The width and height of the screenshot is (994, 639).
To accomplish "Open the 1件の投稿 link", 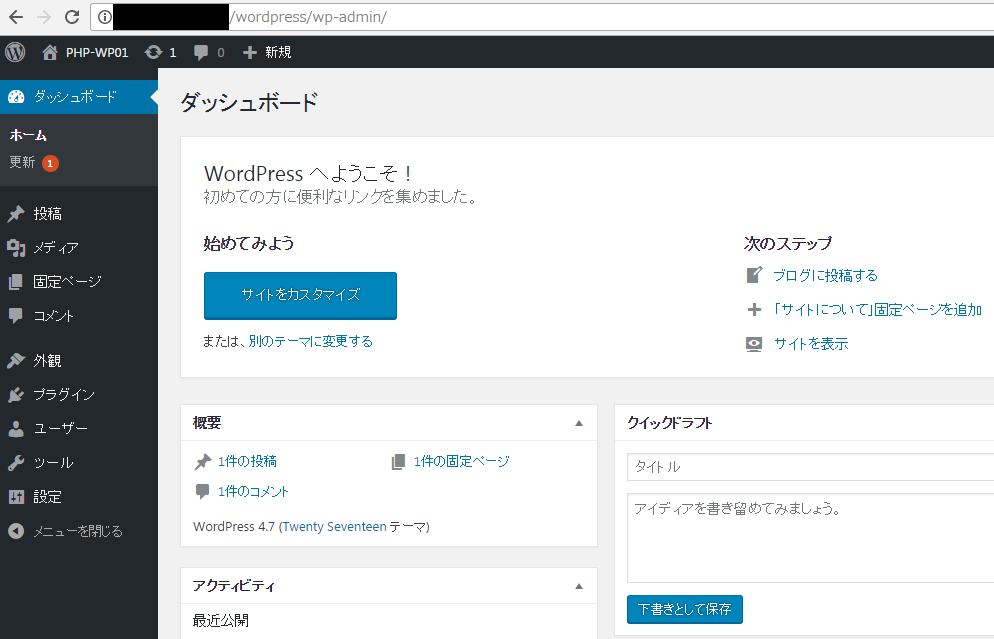I will [x=247, y=462].
